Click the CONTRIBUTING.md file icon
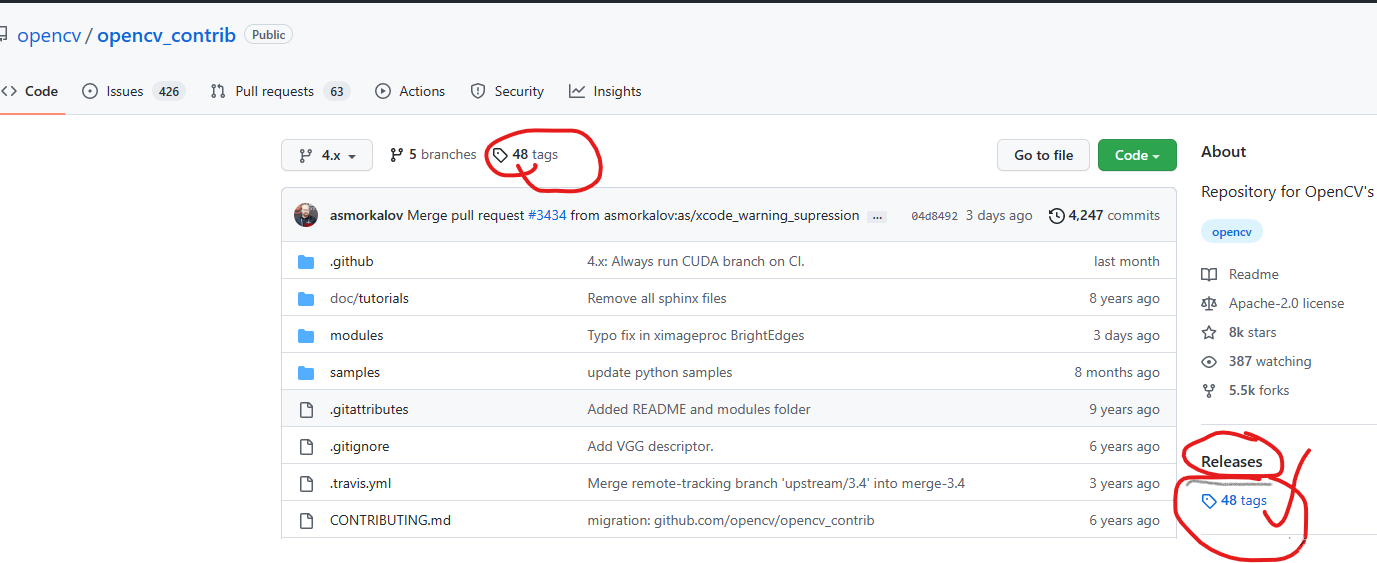The image size is (1377, 563). 306,521
